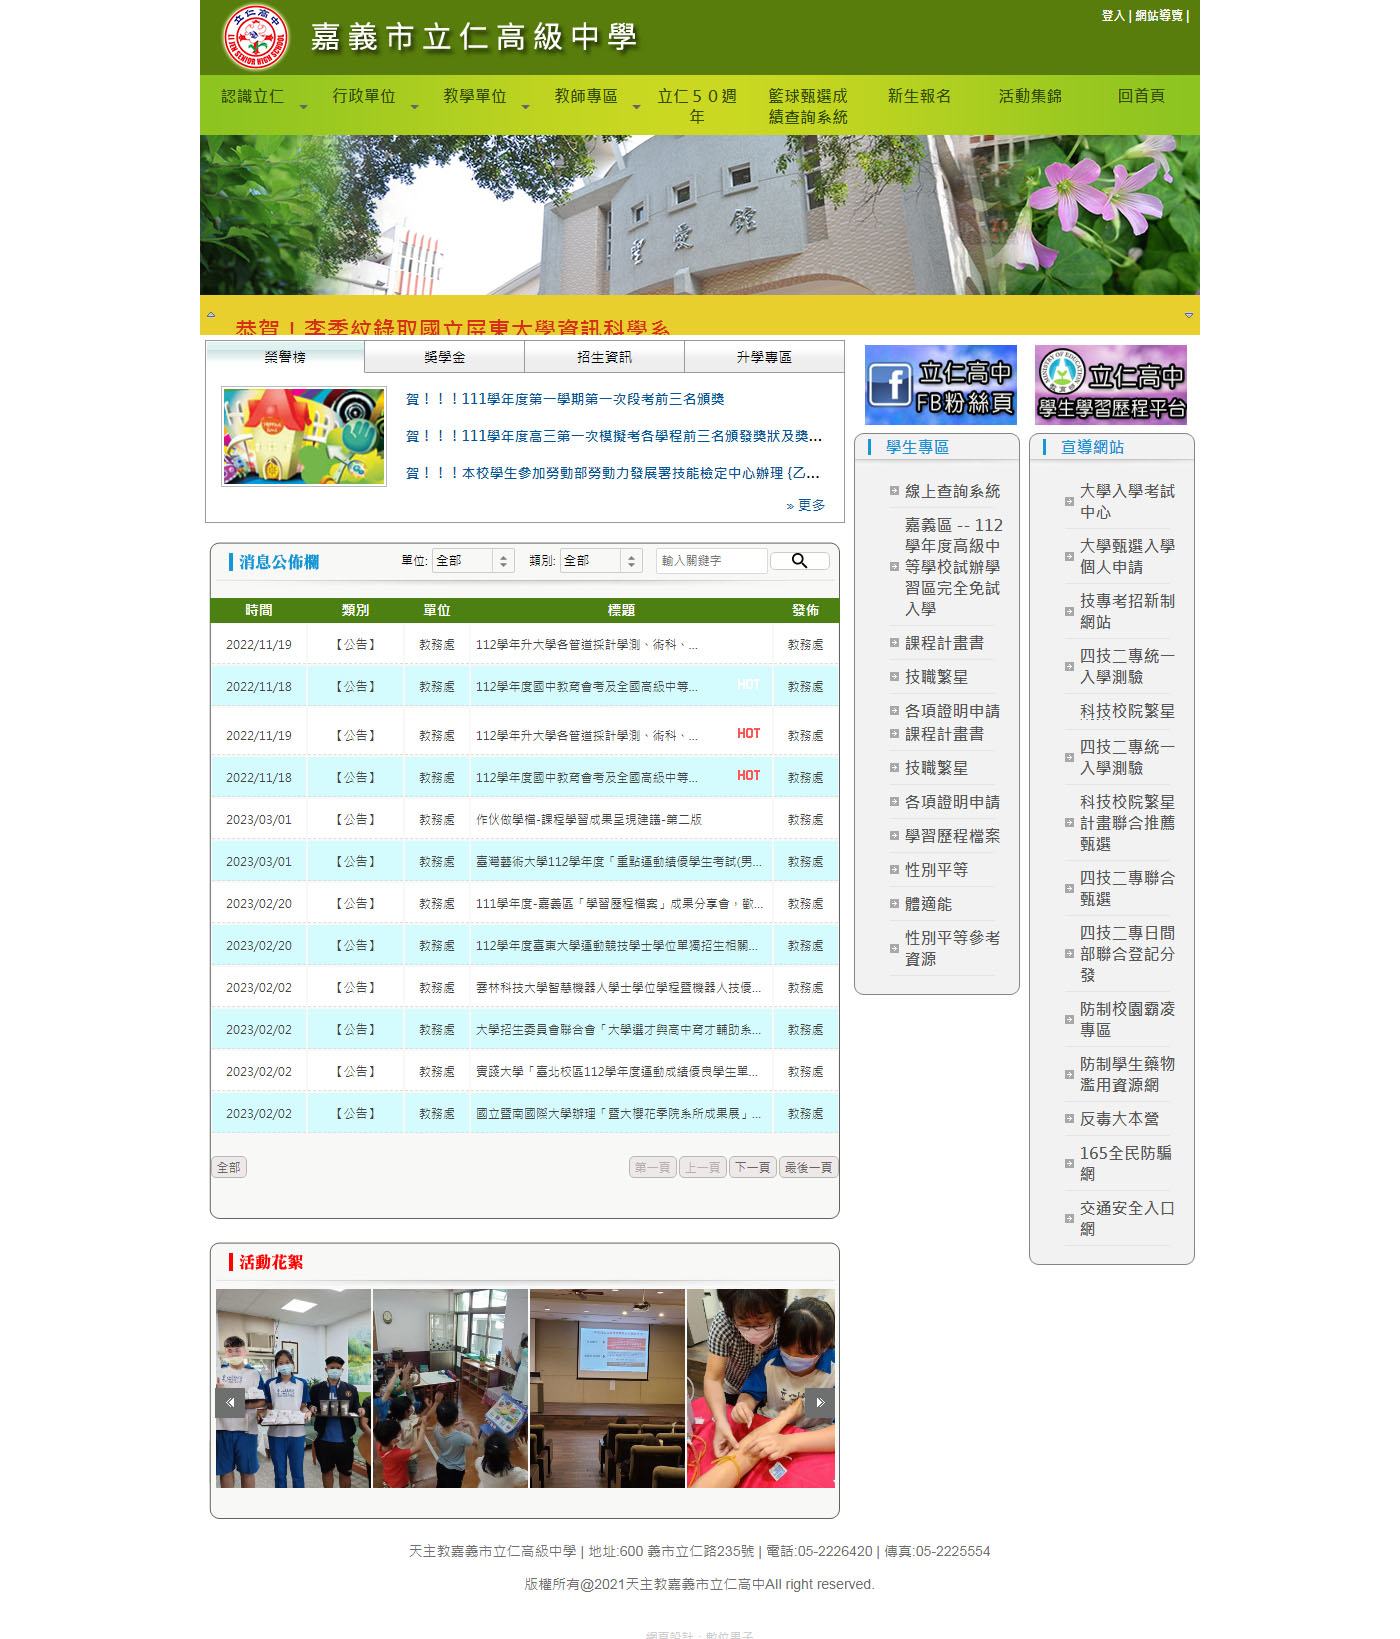This screenshot has height=1639, width=1400.
Task: Open 新生報名 in navigation bar
Action: (x=919, y=97)
